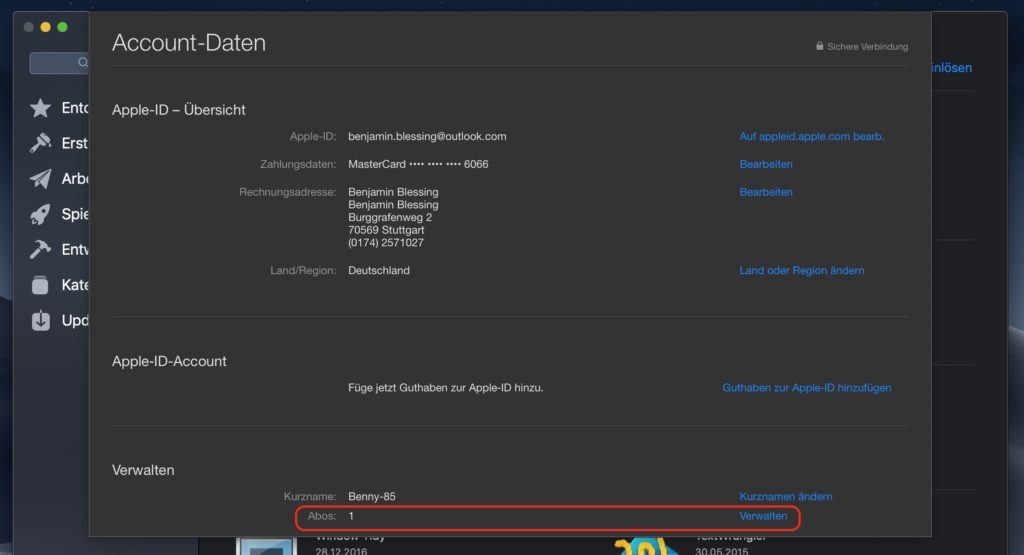
Task: Open the Kategorien icon in sidebar
Action: 40,285
